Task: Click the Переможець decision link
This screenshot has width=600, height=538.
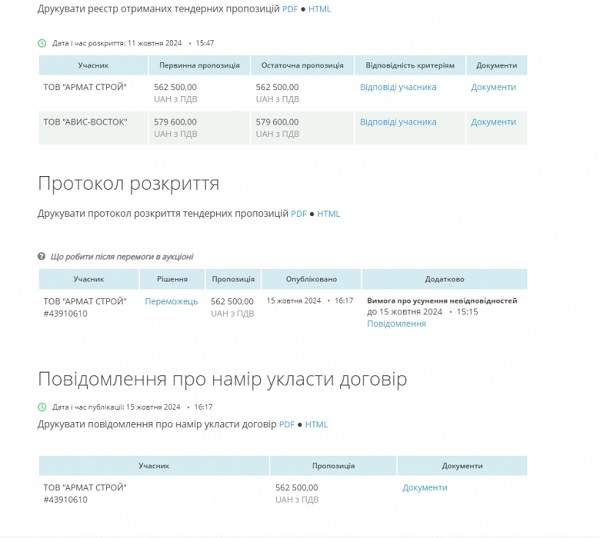Action: tap(171, 302)
